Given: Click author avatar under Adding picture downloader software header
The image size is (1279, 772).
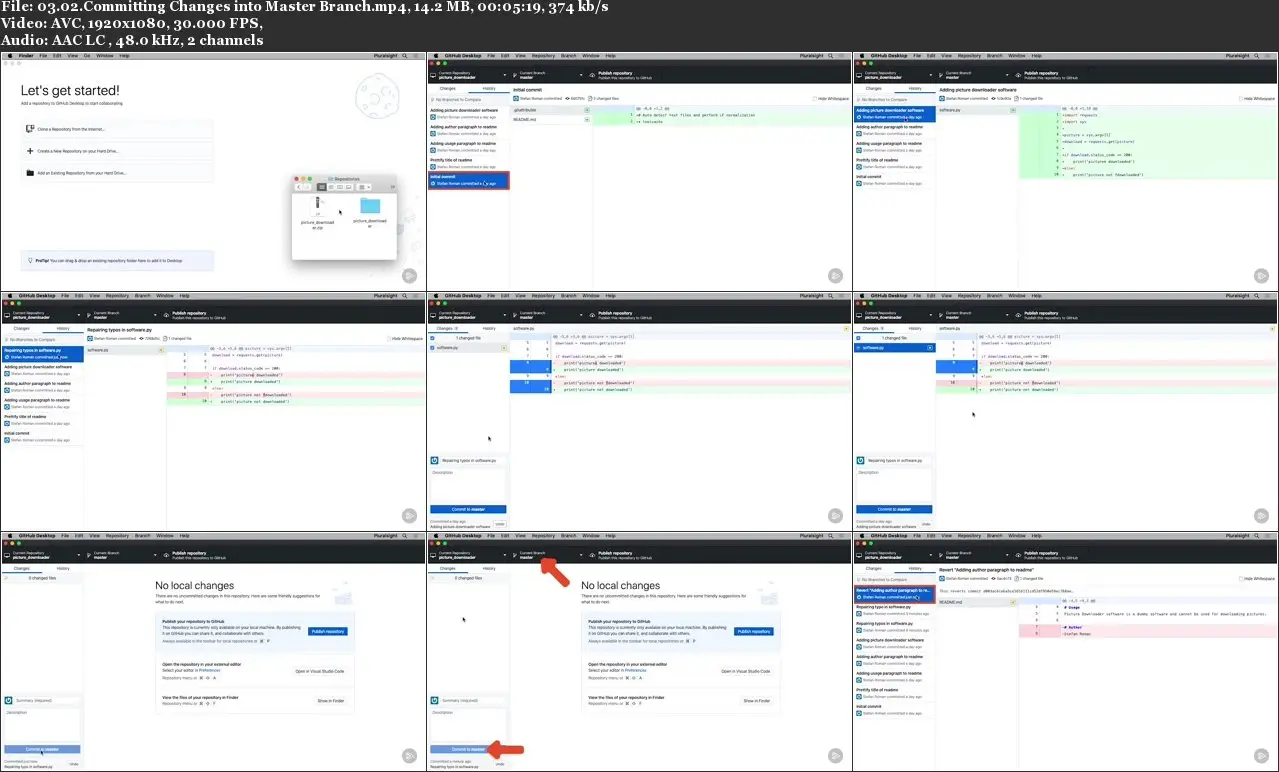Looking at the screenshot, I should click(941, 99).
